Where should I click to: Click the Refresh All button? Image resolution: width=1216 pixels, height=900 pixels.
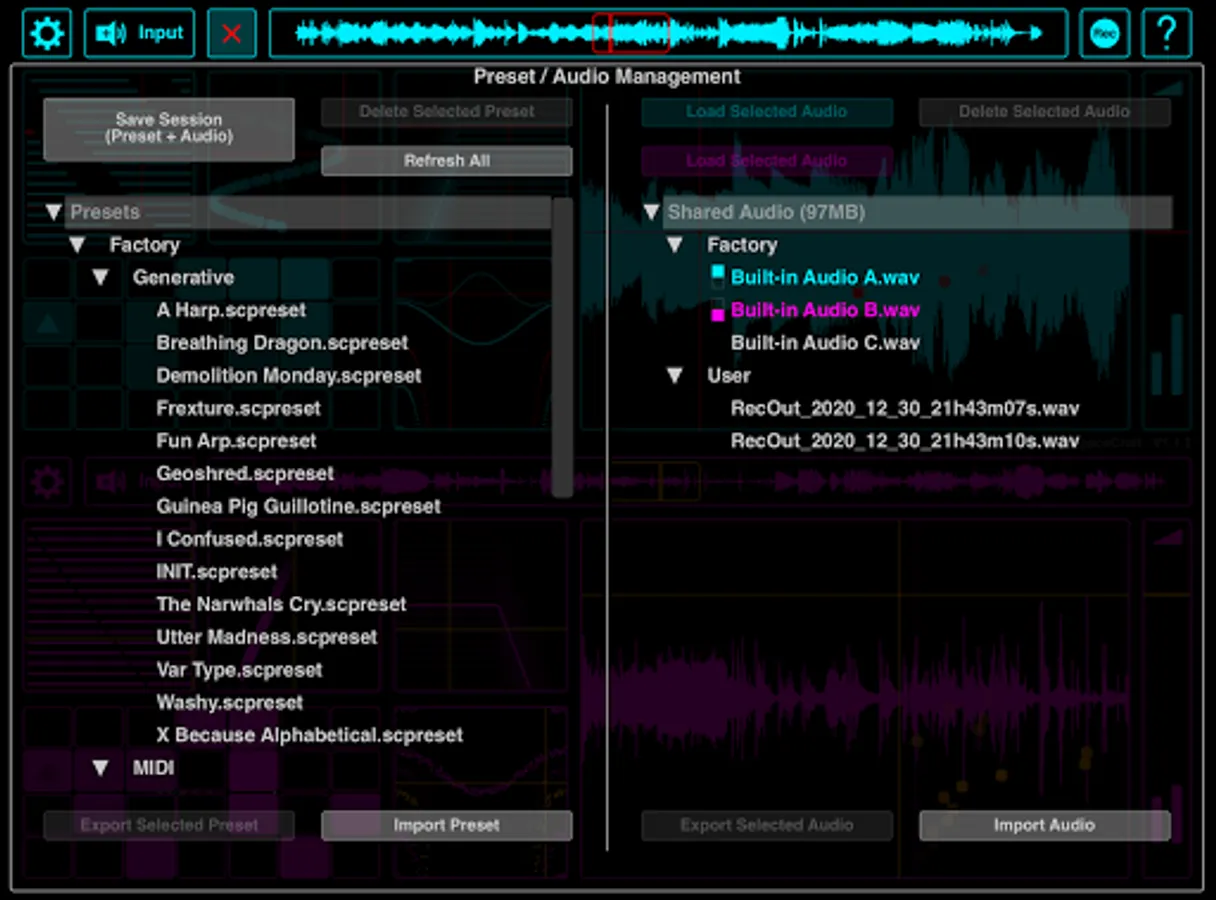[446, 161]
